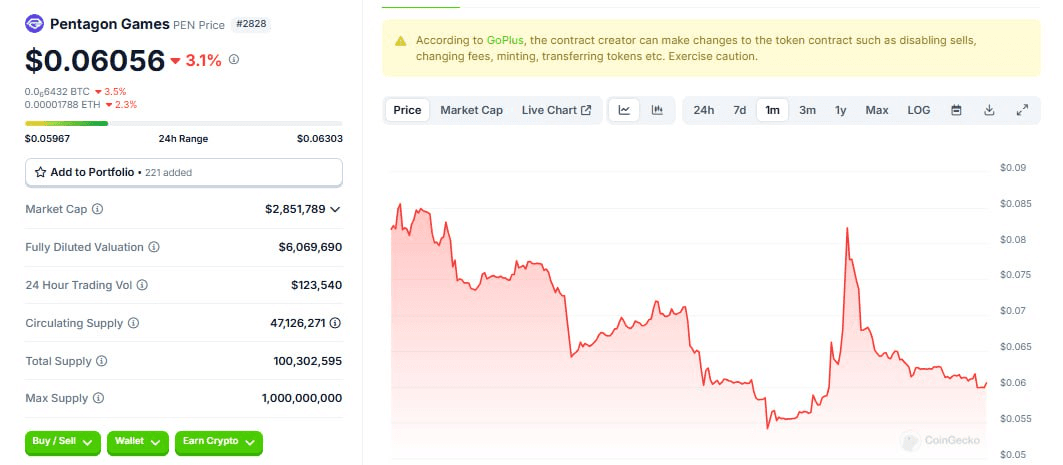
Task: Select the 24h time range
Action: [x=704, y=110]
